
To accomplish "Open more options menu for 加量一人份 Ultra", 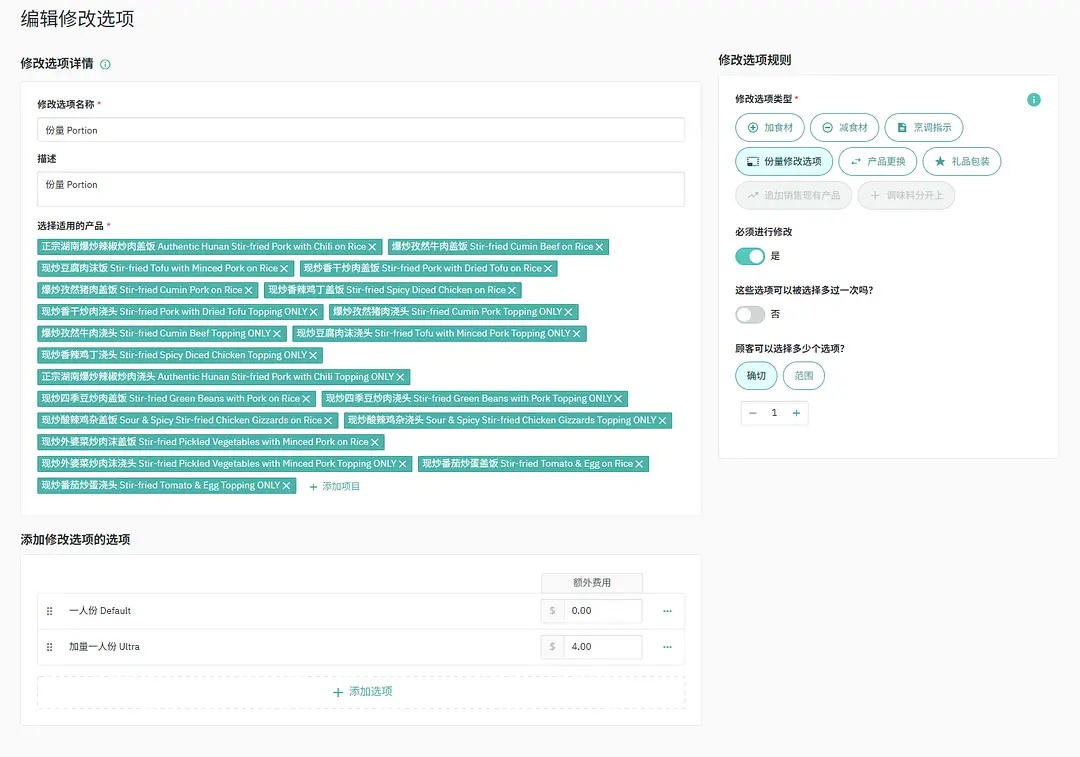I will [667, 647].
